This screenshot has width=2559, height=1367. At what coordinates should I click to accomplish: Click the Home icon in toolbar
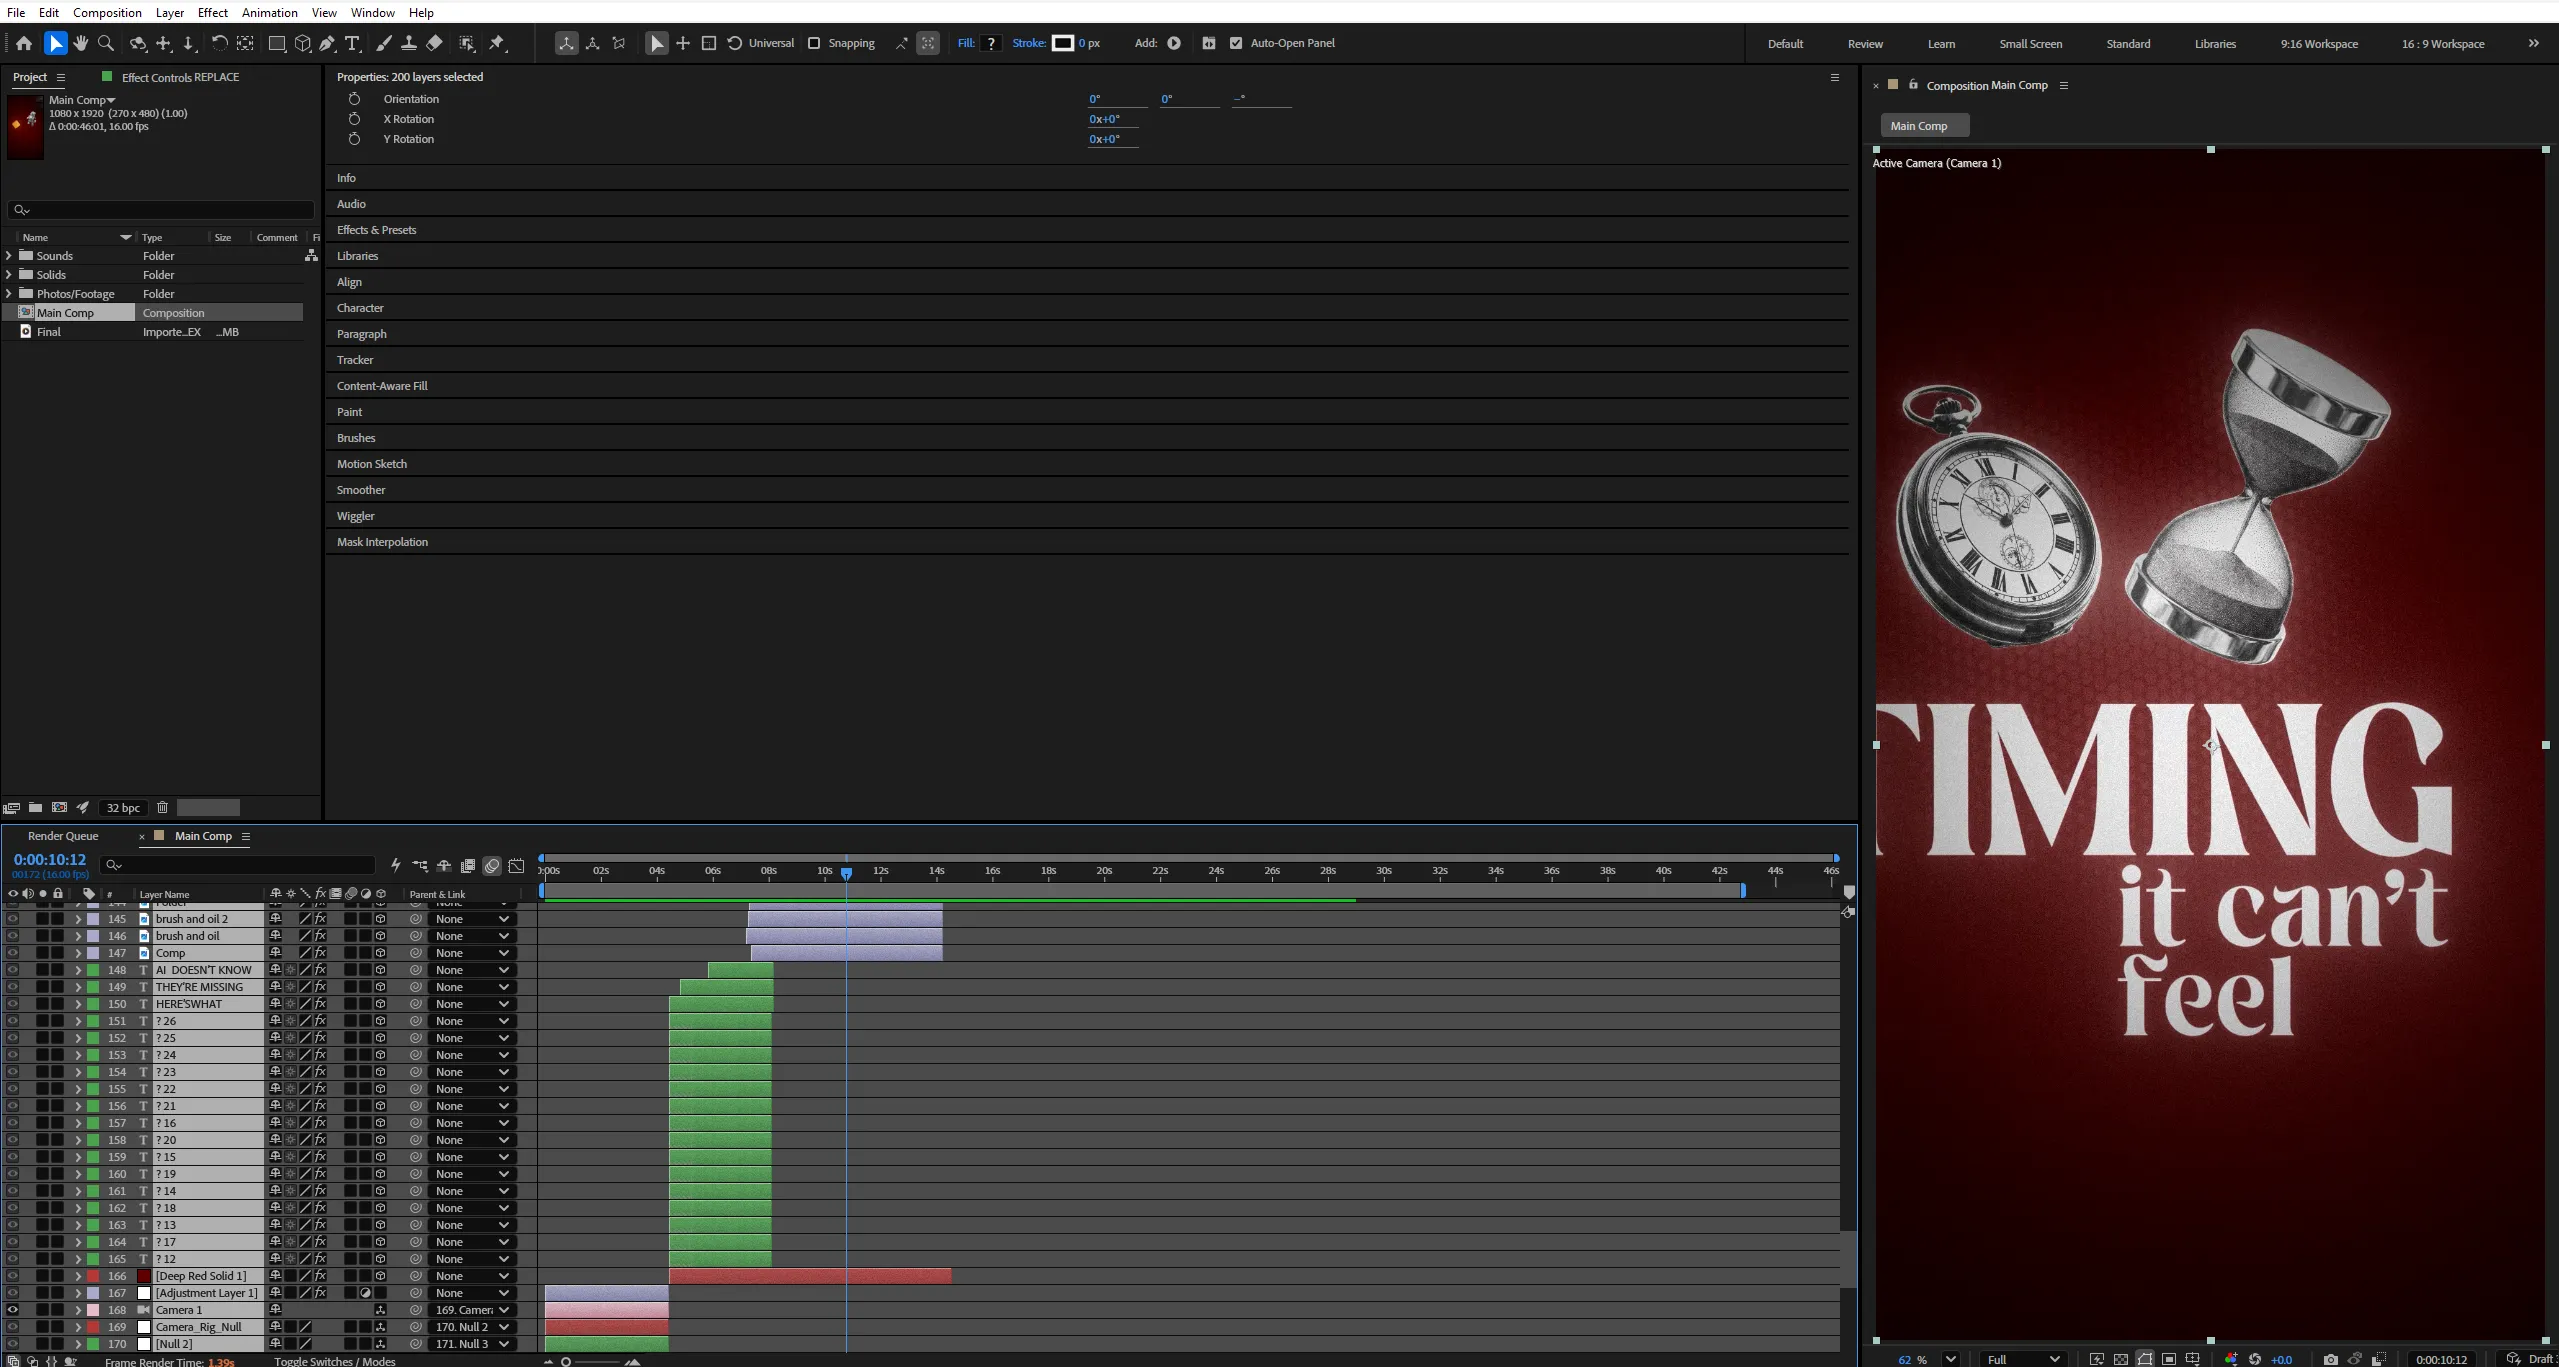[x=24, y=43]
